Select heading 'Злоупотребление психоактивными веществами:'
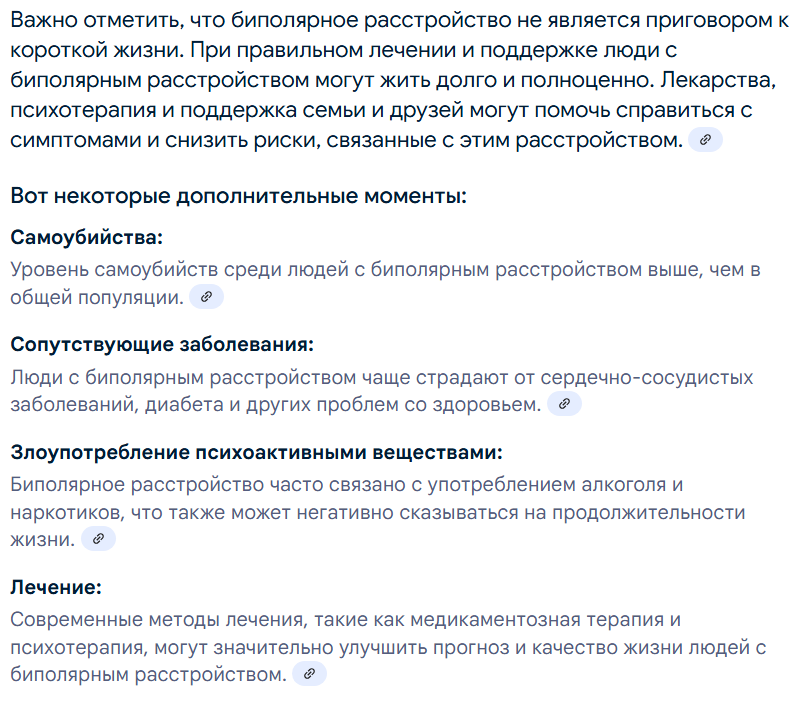801x711 pixels. tap(256, 452)
